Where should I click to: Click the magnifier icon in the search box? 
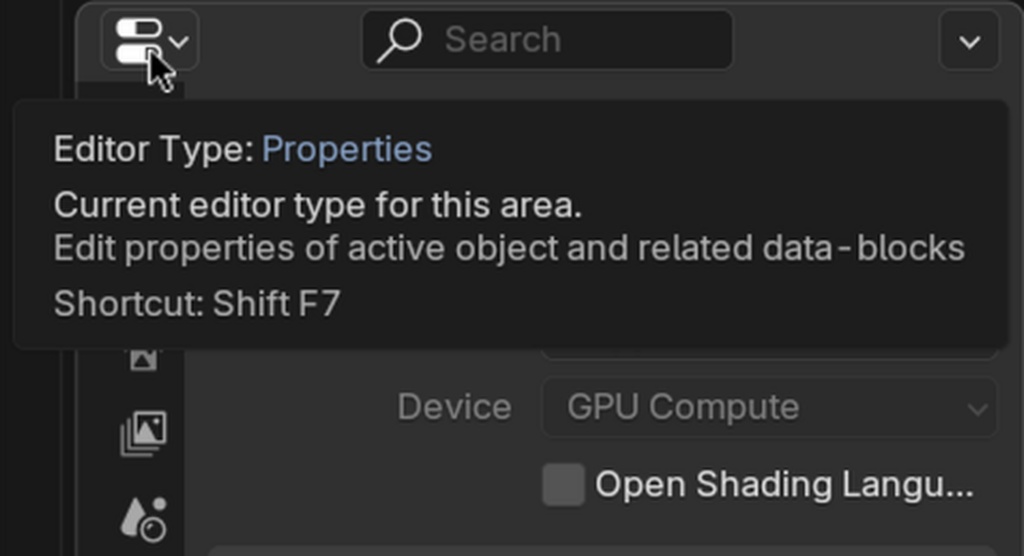coord(399,41)
